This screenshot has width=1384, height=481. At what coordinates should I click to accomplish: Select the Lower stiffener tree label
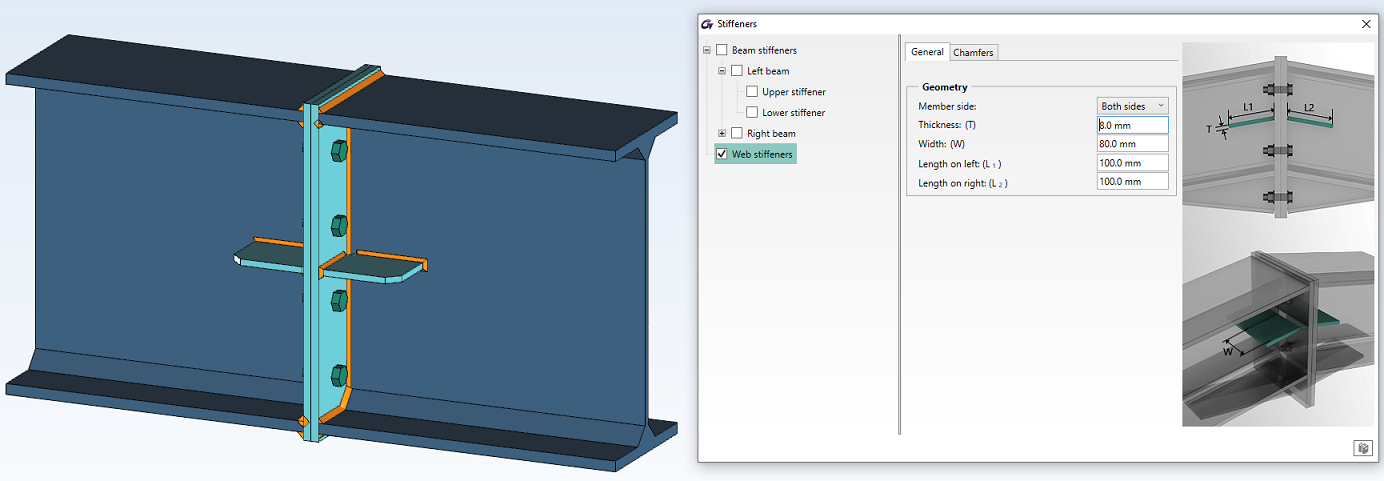click(794, 113)
